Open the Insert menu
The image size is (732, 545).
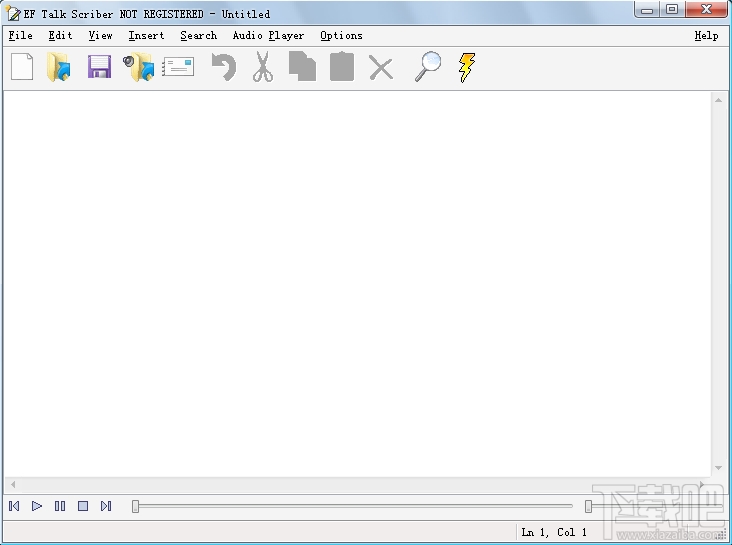pyautogui.click(x=146, y=35)
